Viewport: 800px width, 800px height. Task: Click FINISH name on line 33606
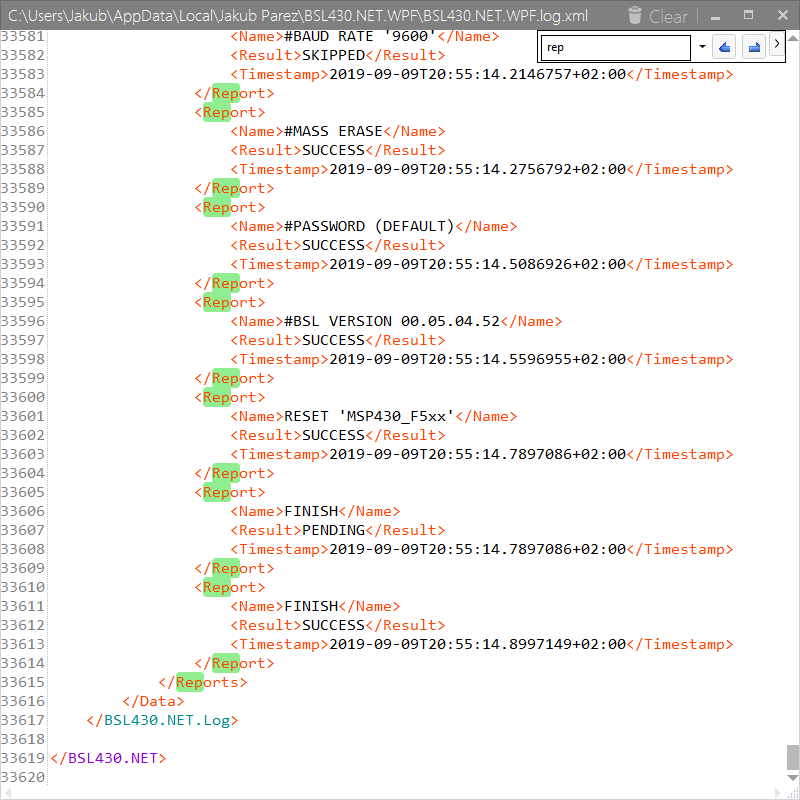[311, 511]
